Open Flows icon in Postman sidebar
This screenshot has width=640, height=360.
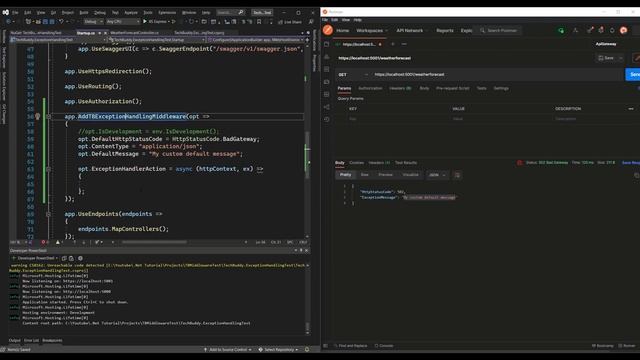pos(327,107)
